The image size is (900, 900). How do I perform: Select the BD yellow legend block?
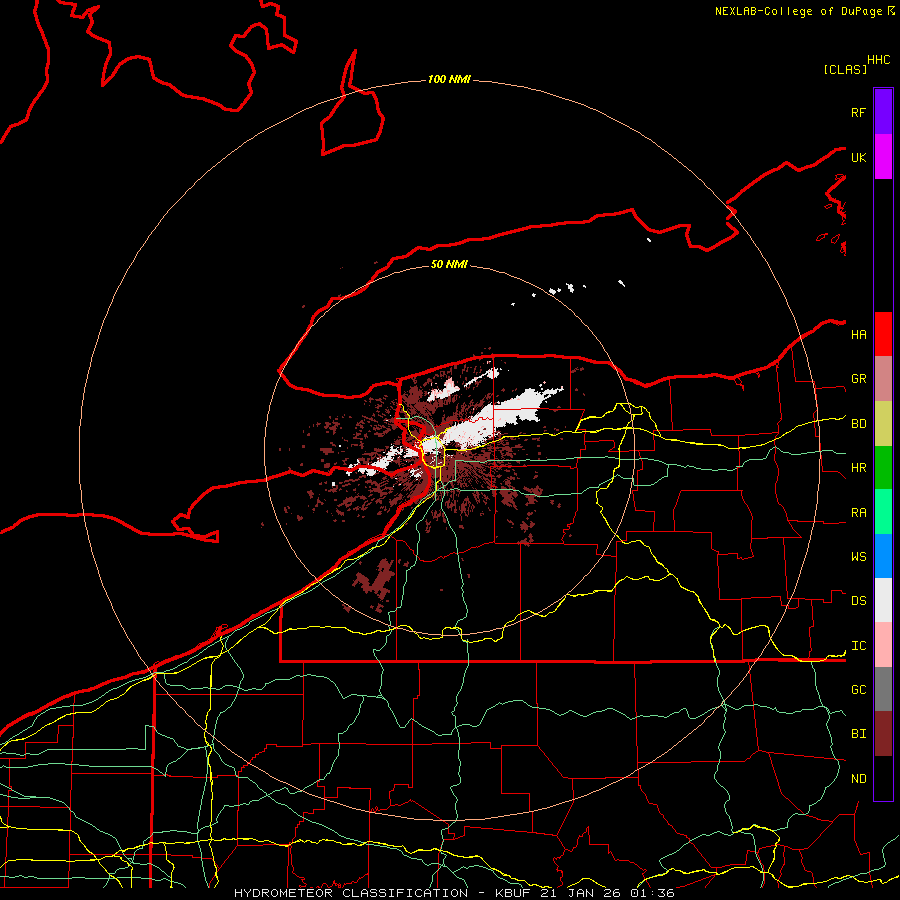(x=883, y=424)
